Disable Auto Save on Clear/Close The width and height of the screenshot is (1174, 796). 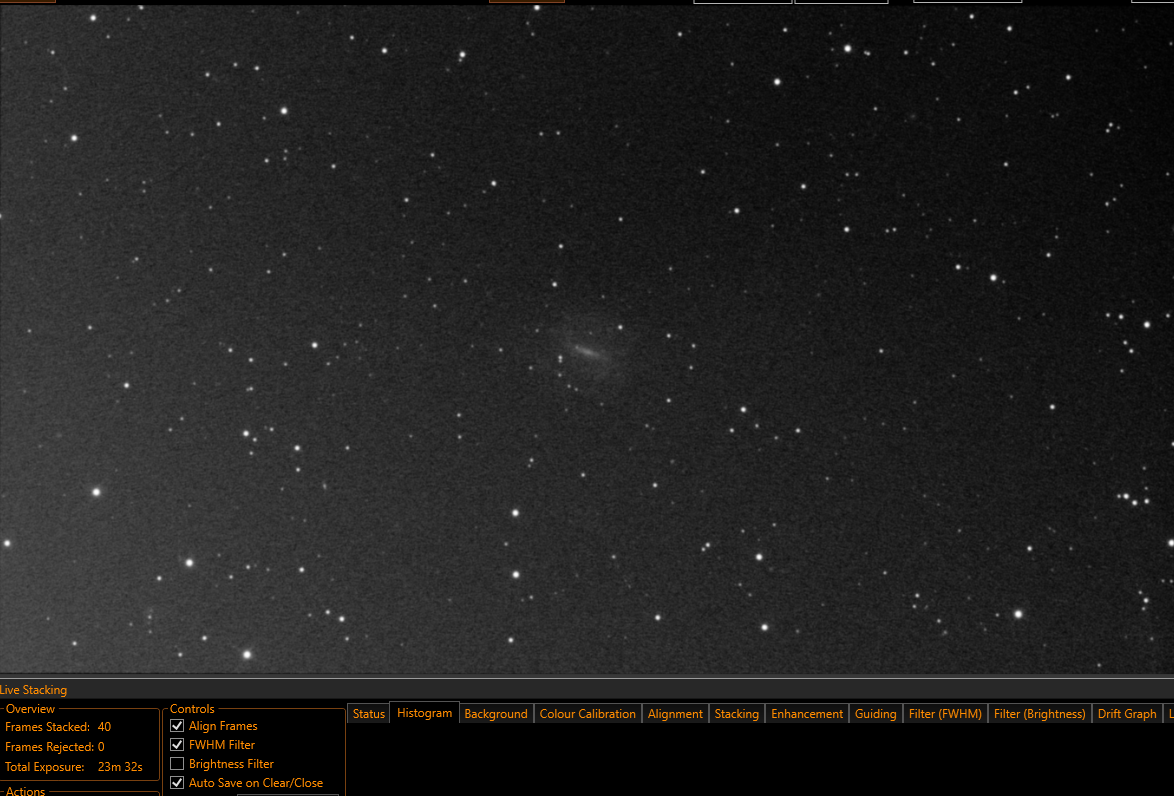(177, 783)
